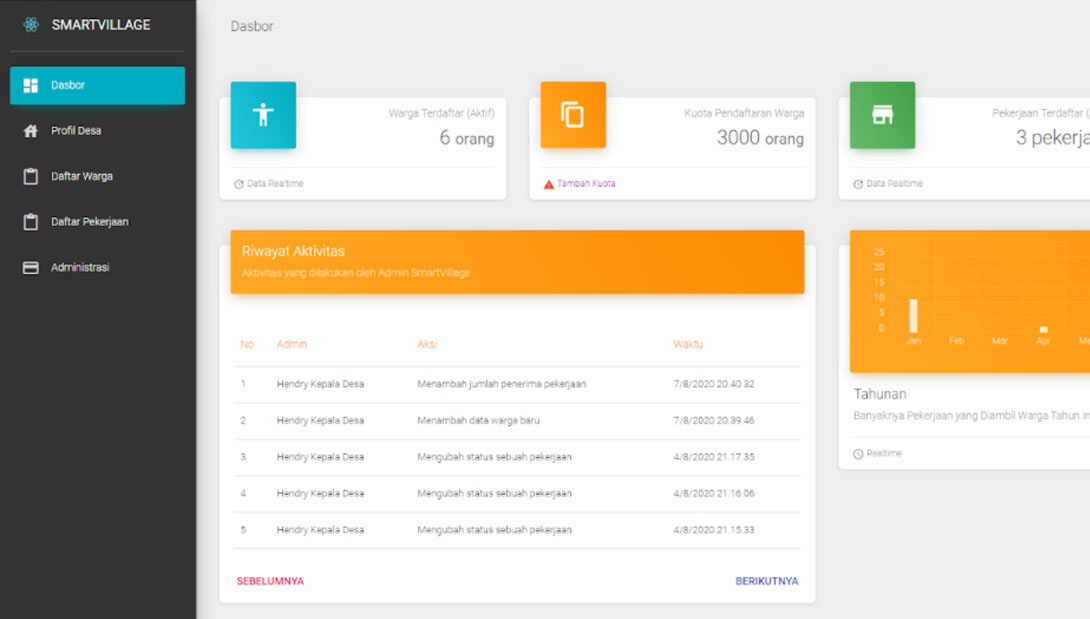The image size is (1090, 619).
Task: Click the Profil Desa home icon
Action: 31,131
